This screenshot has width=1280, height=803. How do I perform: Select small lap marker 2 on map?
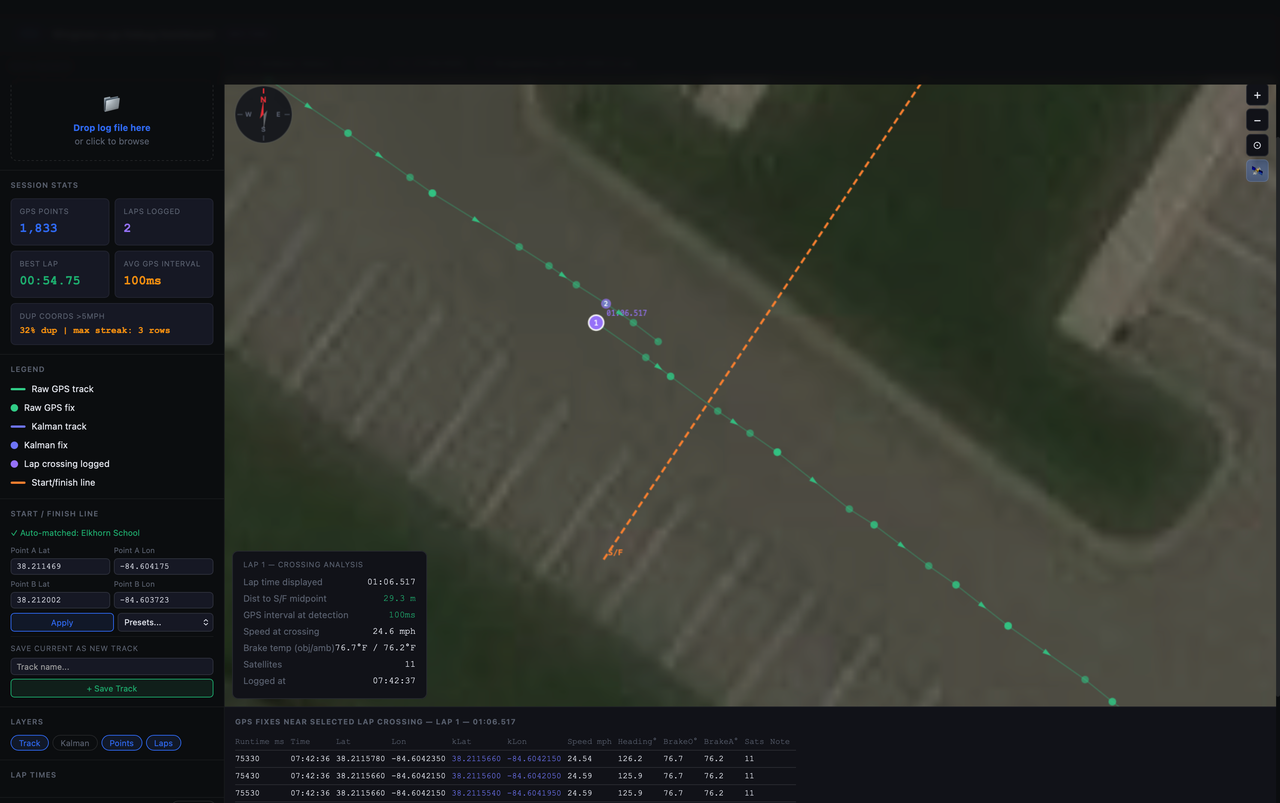[x=606, y=303]
